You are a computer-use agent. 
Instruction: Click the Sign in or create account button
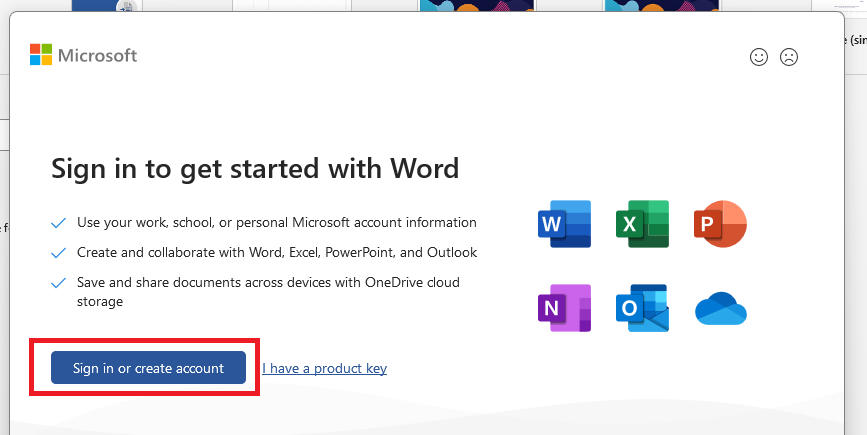coord(148,368)
